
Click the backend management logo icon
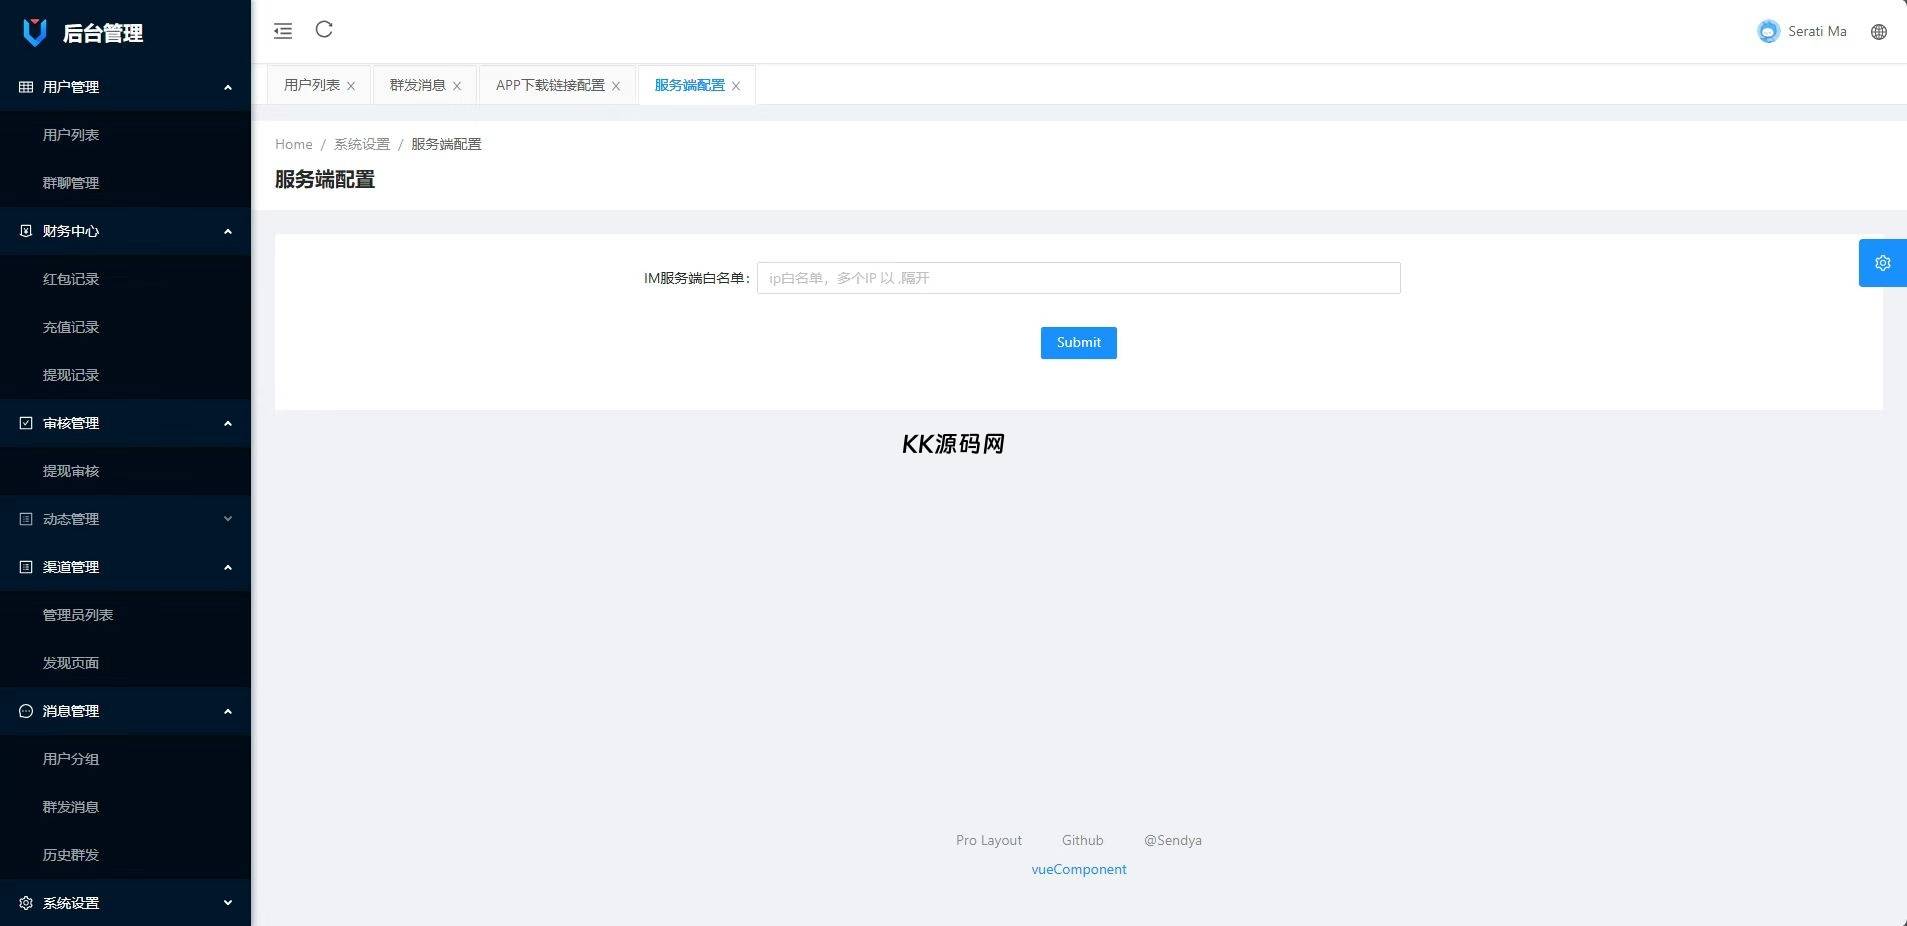(35, 32)
